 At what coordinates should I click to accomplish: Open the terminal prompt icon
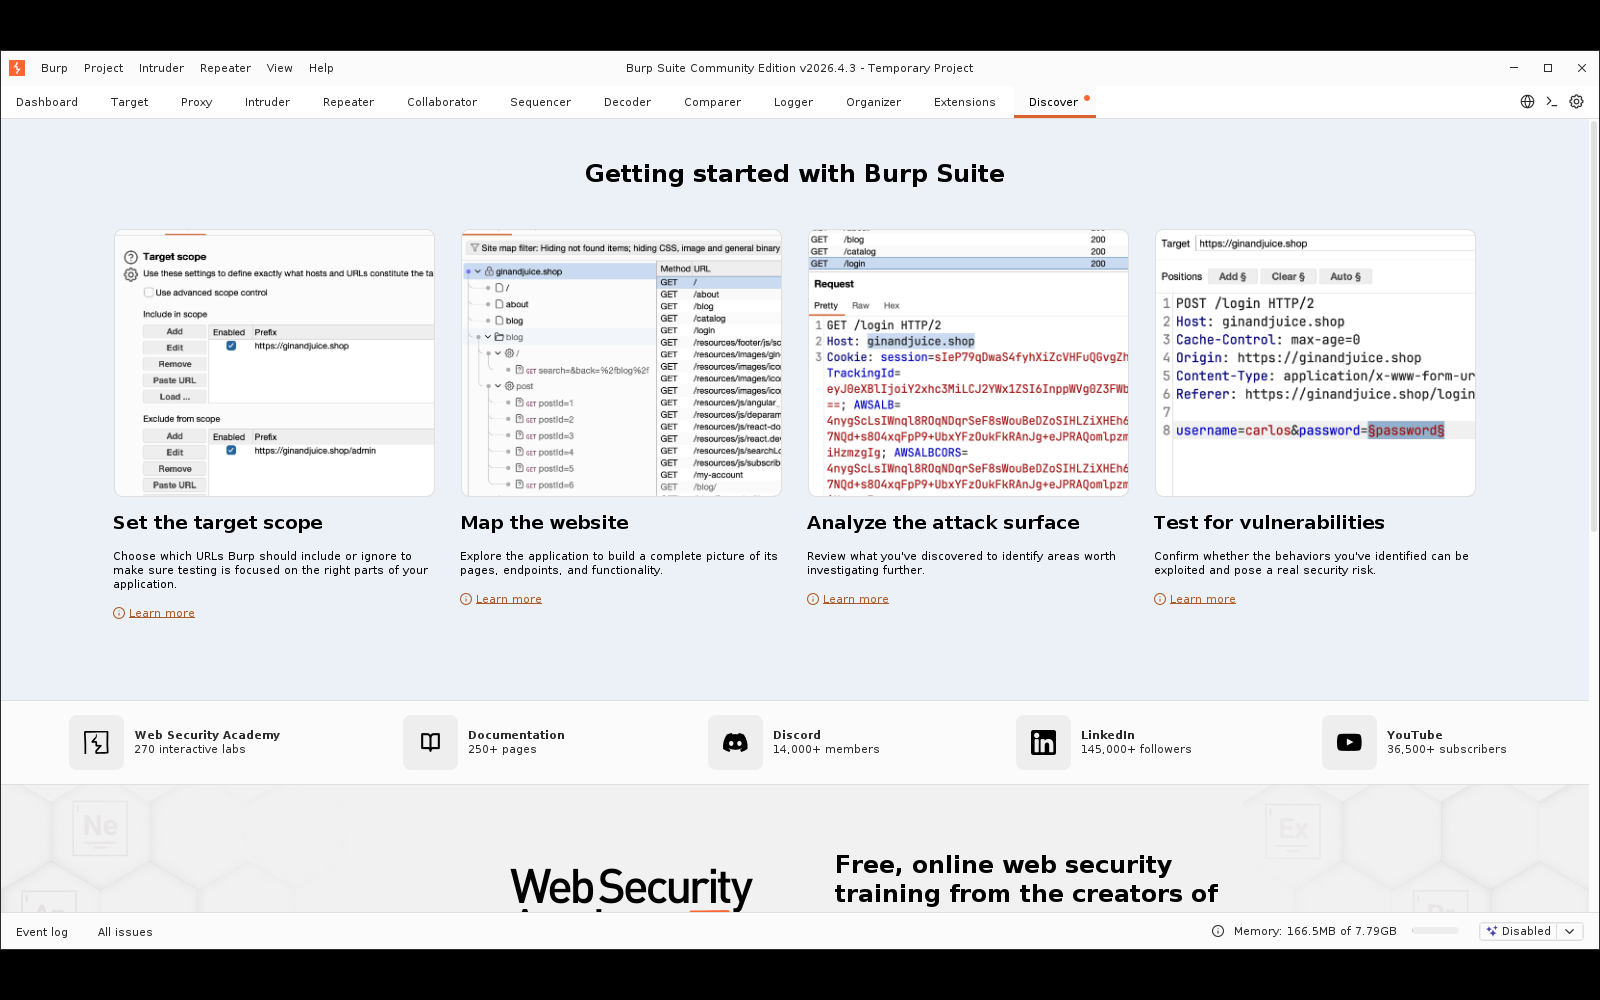tap(1552, 102)
